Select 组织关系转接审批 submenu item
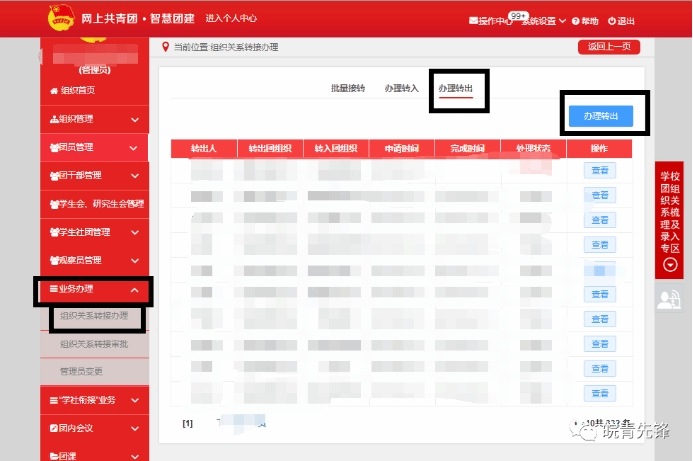693x461 pixels. [x=94, y=344]
